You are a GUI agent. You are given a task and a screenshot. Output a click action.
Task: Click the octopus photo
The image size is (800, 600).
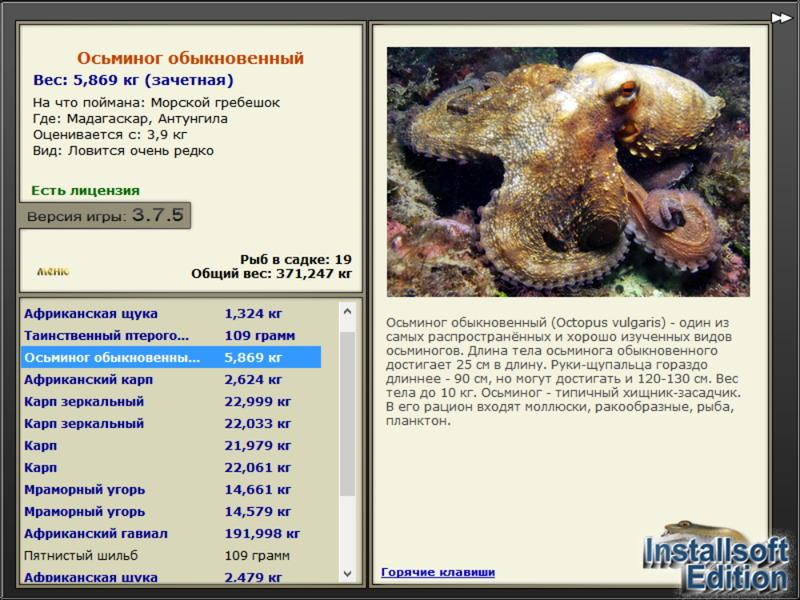[568, 172]
